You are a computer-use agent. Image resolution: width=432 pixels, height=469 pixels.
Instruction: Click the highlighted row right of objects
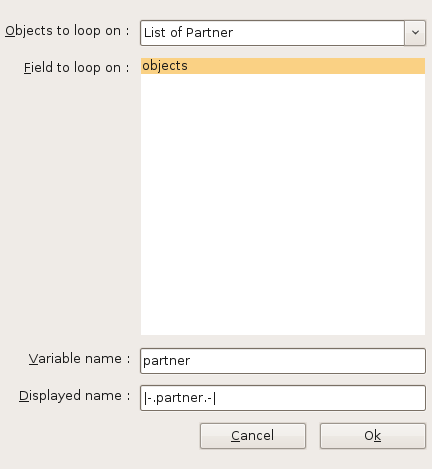[x=307, y=66]
